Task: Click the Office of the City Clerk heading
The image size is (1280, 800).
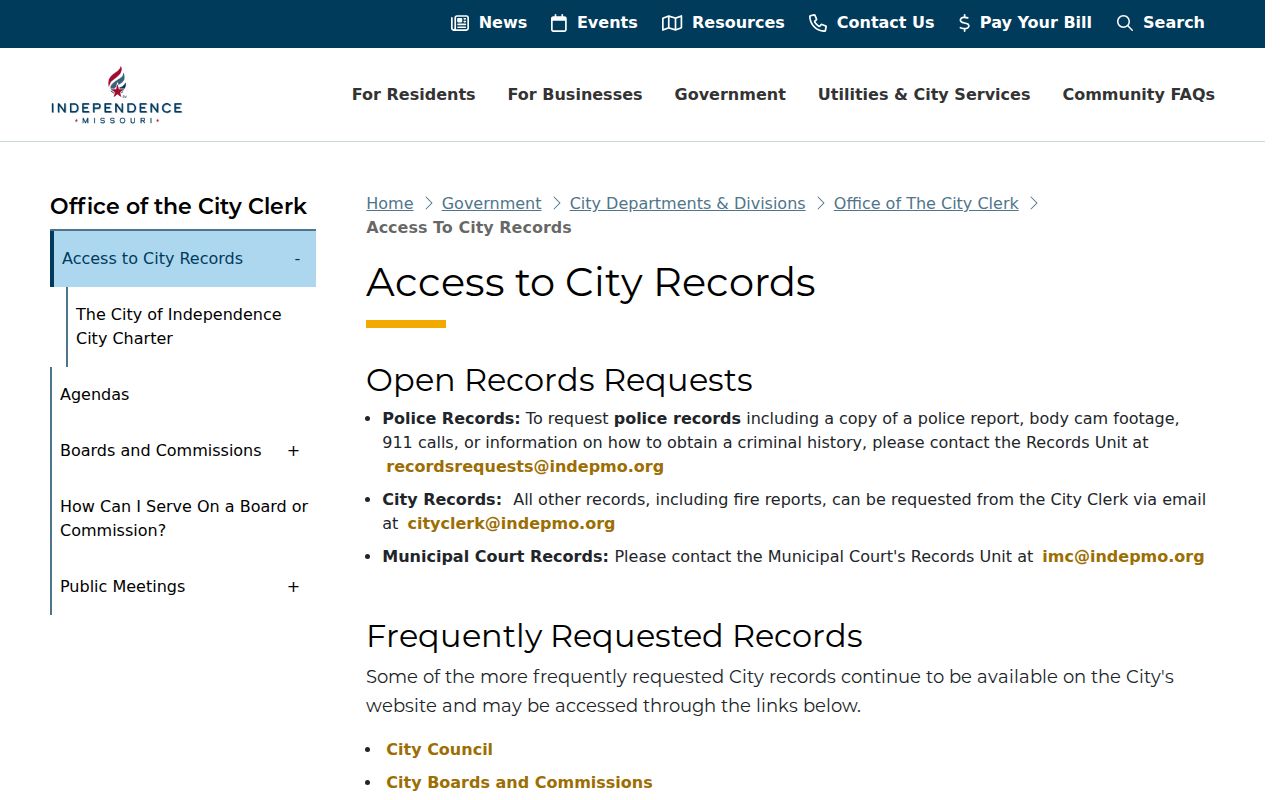Action: [179, 207]
